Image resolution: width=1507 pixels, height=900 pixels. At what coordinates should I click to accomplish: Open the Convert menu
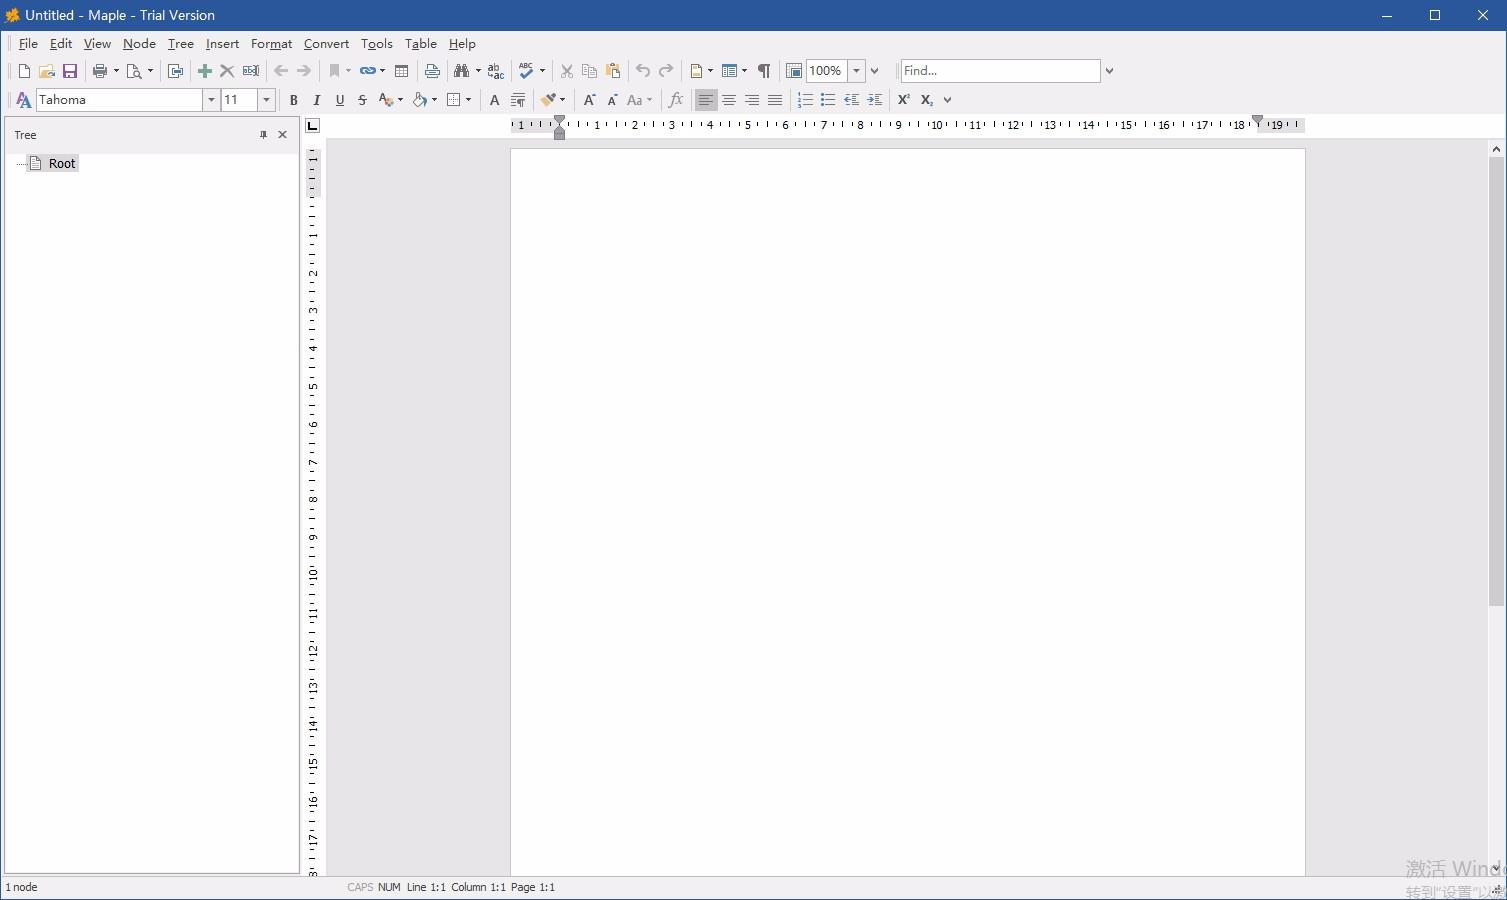click(x=326, y=44)
